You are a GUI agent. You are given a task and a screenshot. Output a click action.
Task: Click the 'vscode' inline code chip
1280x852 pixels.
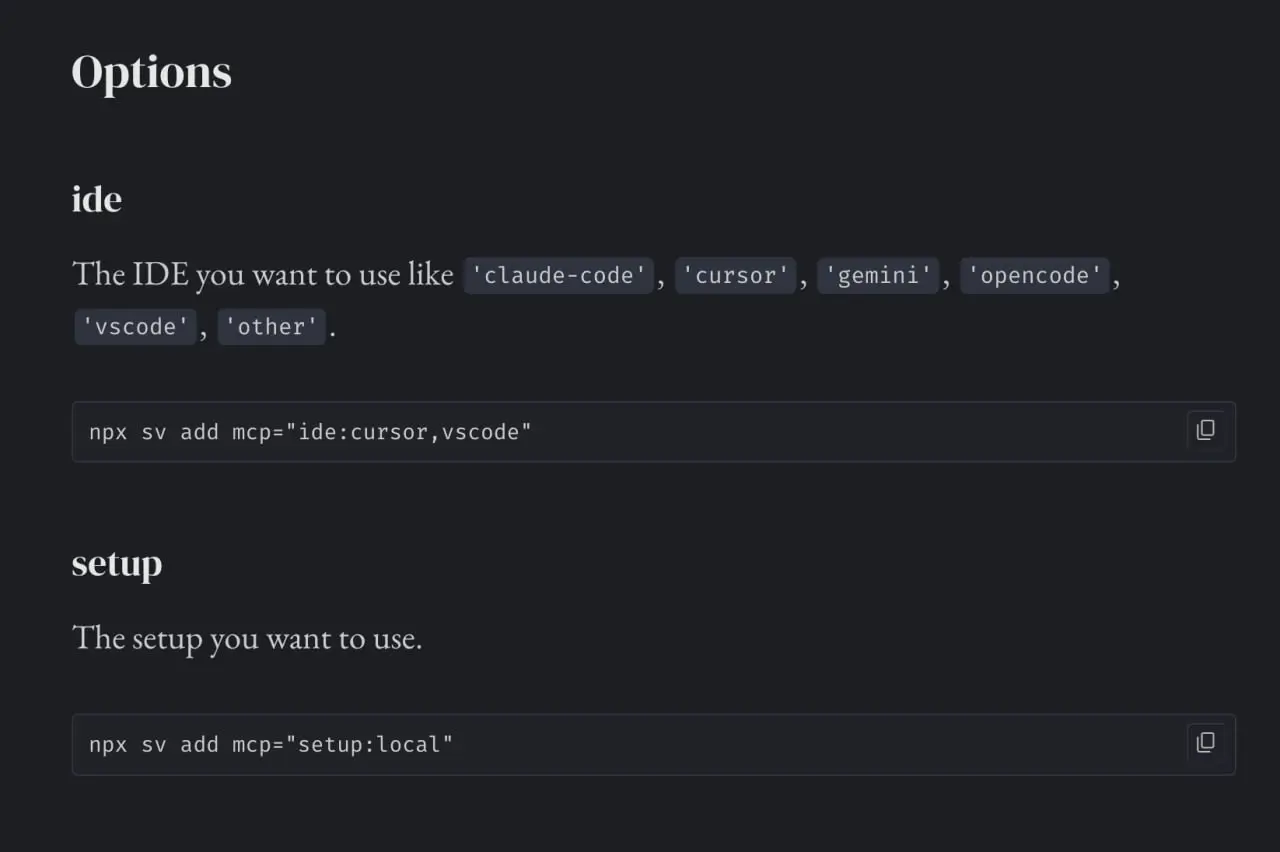(x=135, y=327)
